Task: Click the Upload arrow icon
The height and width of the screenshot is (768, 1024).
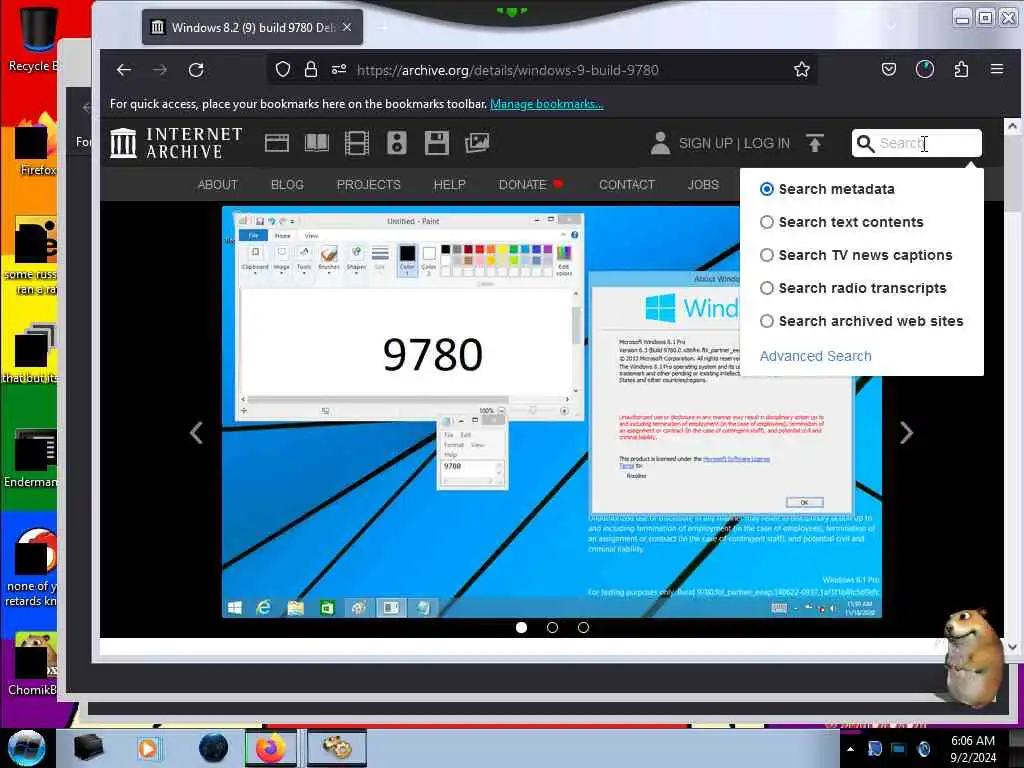Action: click(815, 143)
